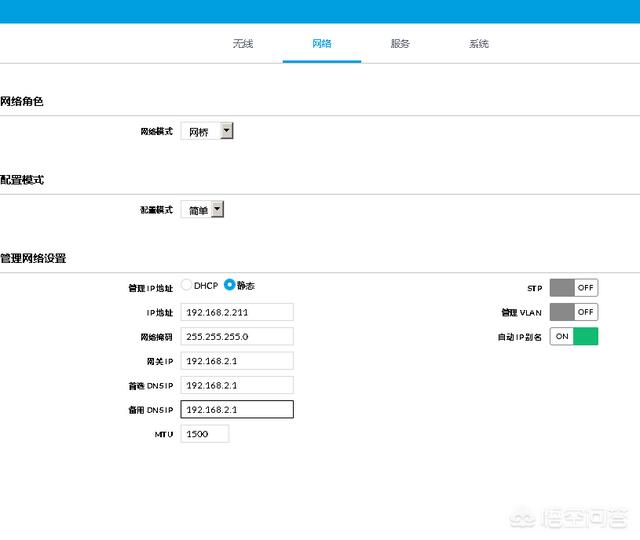The height and width of the screenshot is (540, 640).
Task: Click the 管理网络设置 section heading
Action: click(33, 258)
